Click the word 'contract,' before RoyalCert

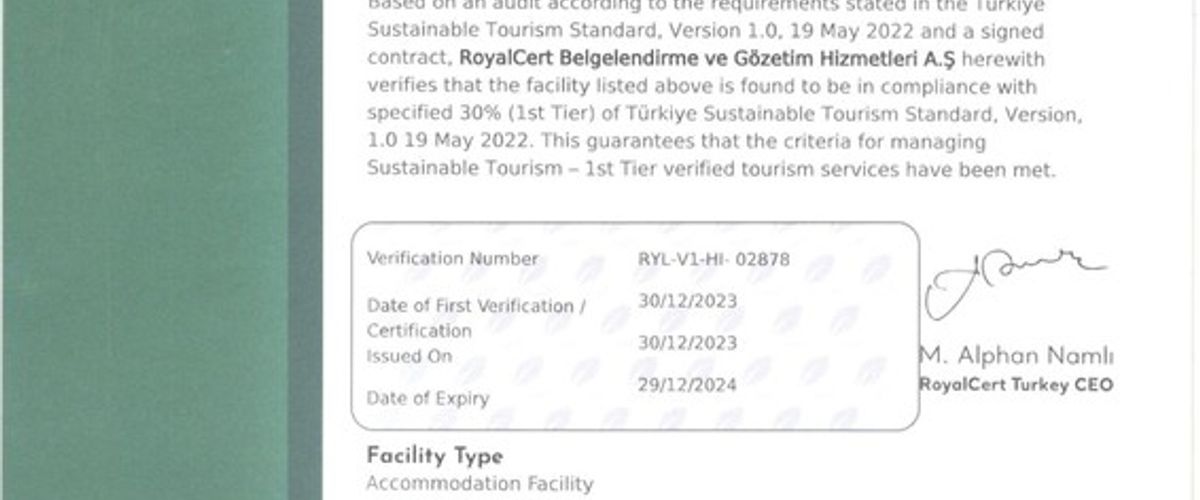click(x=407, y=60)
